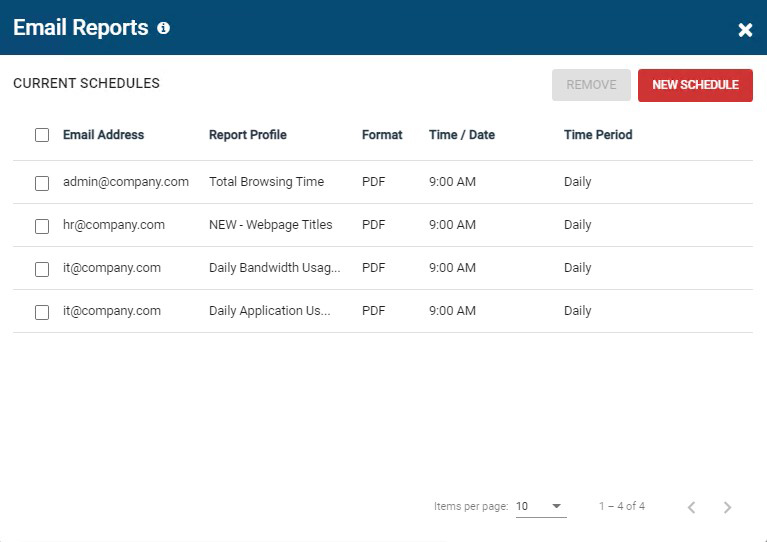Select the Daily Application Usage row checkbox
767x542 pixels.
click(x=42, y=313)
